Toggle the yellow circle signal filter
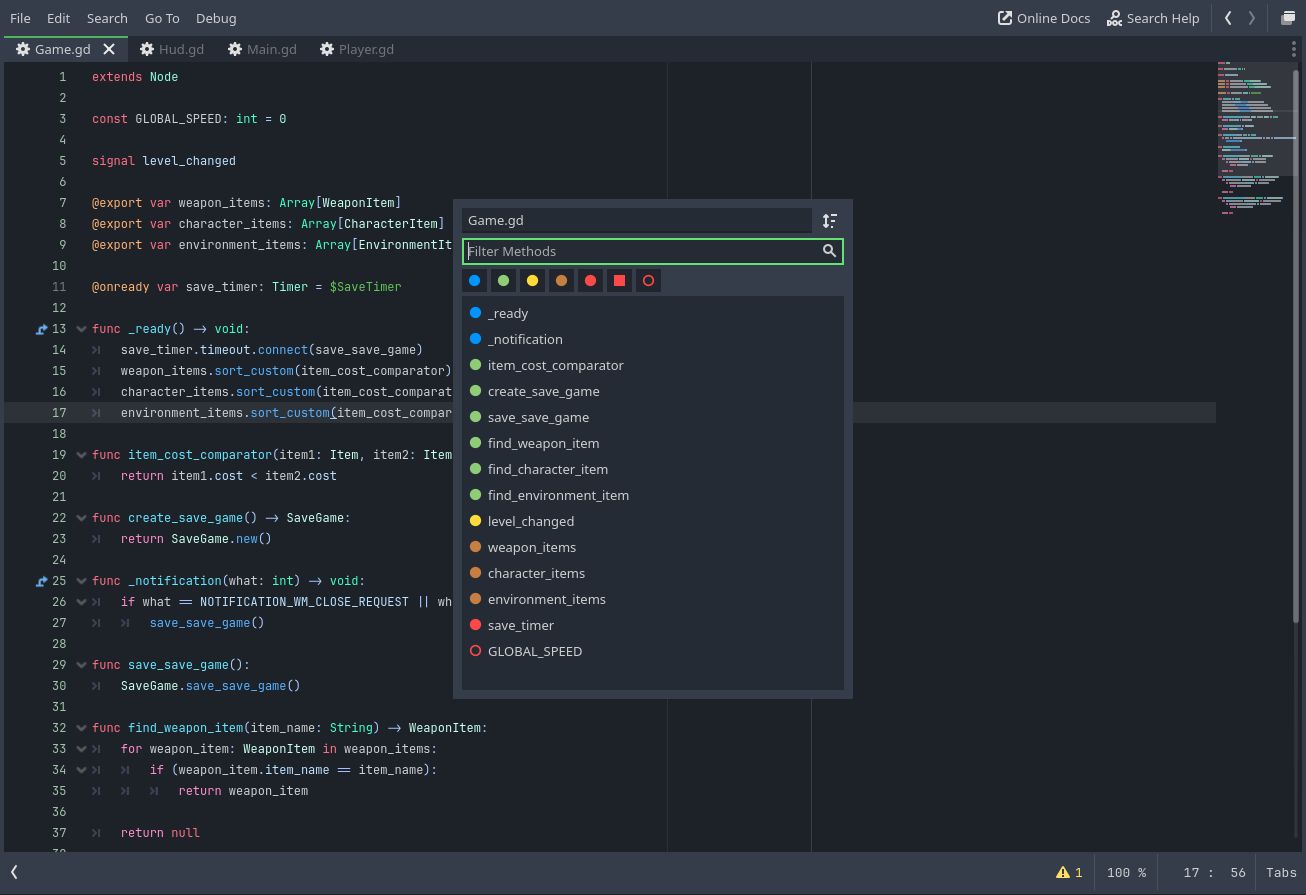Image resolution: width=1306 pixels, height=895 pixels. (533, 281)
